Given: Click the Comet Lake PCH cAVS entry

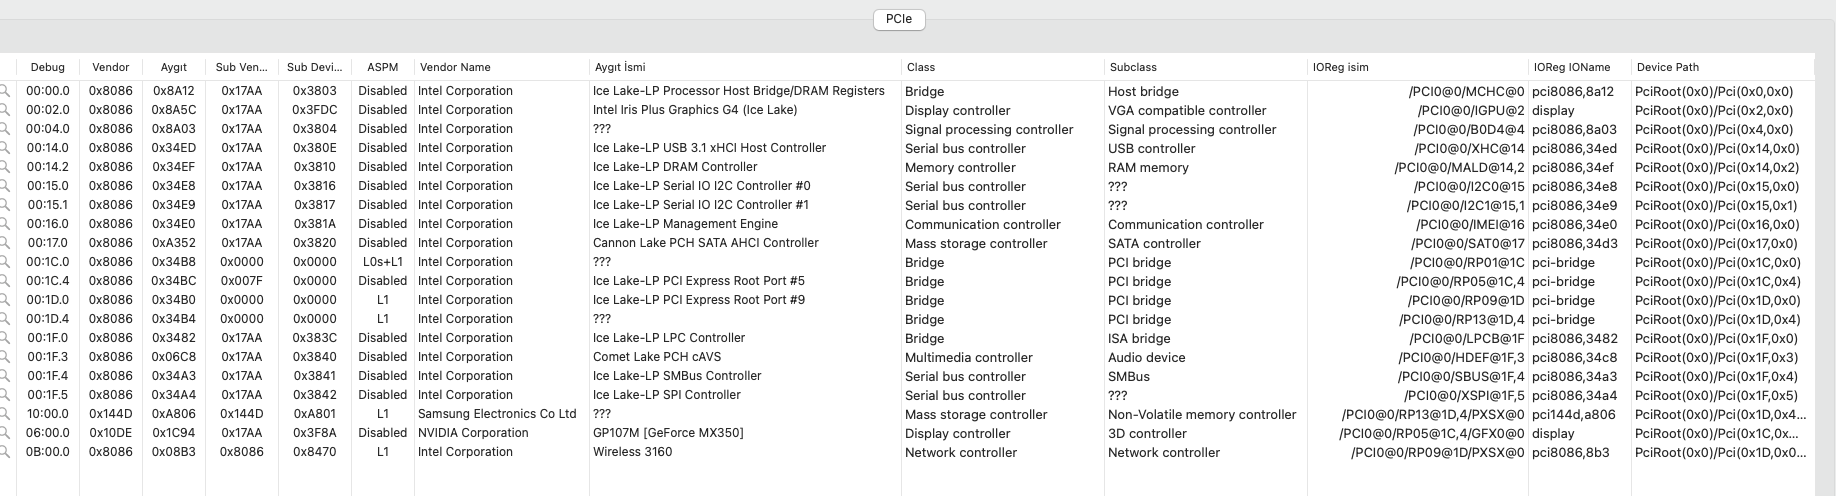Looking at the screenshot, I should point(656,357).
